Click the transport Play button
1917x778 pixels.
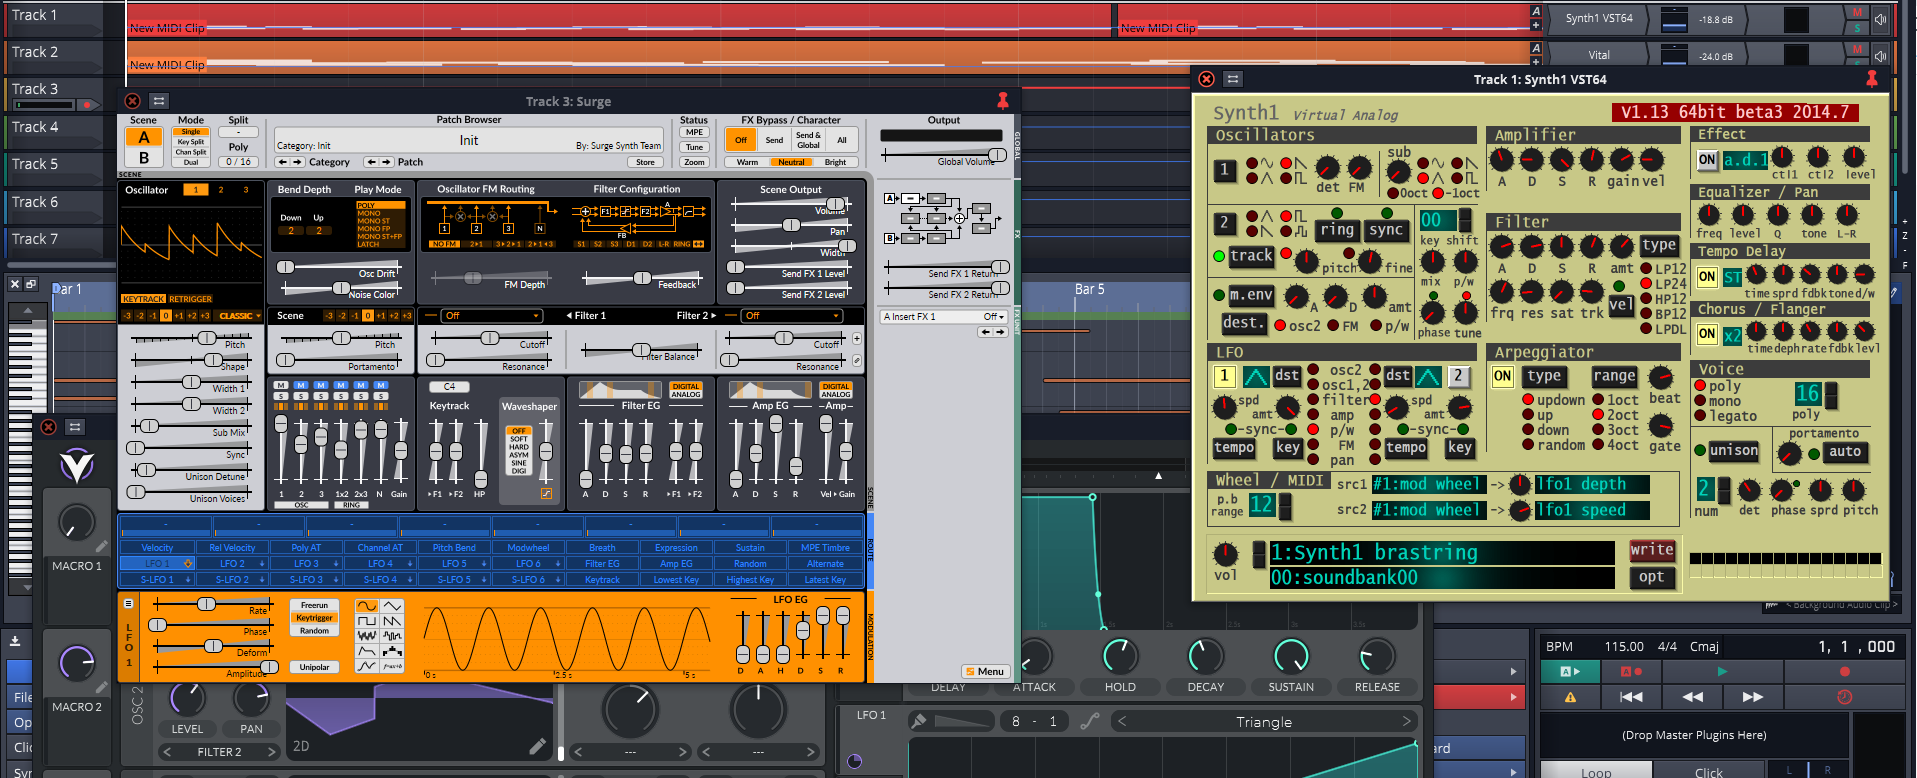1721,671
